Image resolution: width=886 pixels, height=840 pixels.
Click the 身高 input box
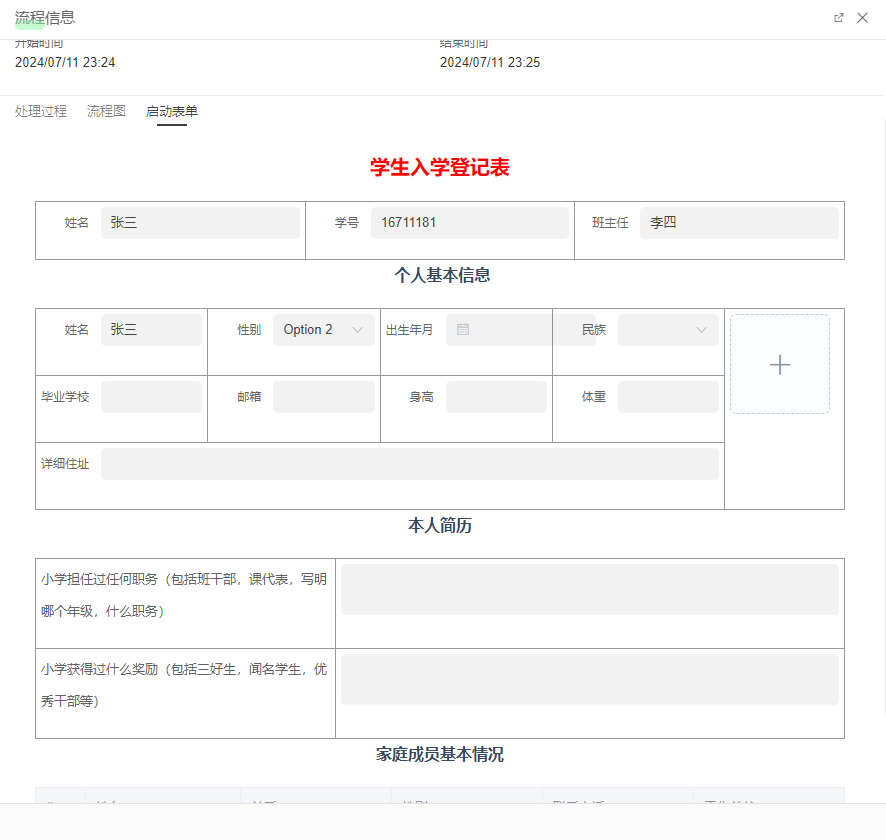[x=497, y=396]
